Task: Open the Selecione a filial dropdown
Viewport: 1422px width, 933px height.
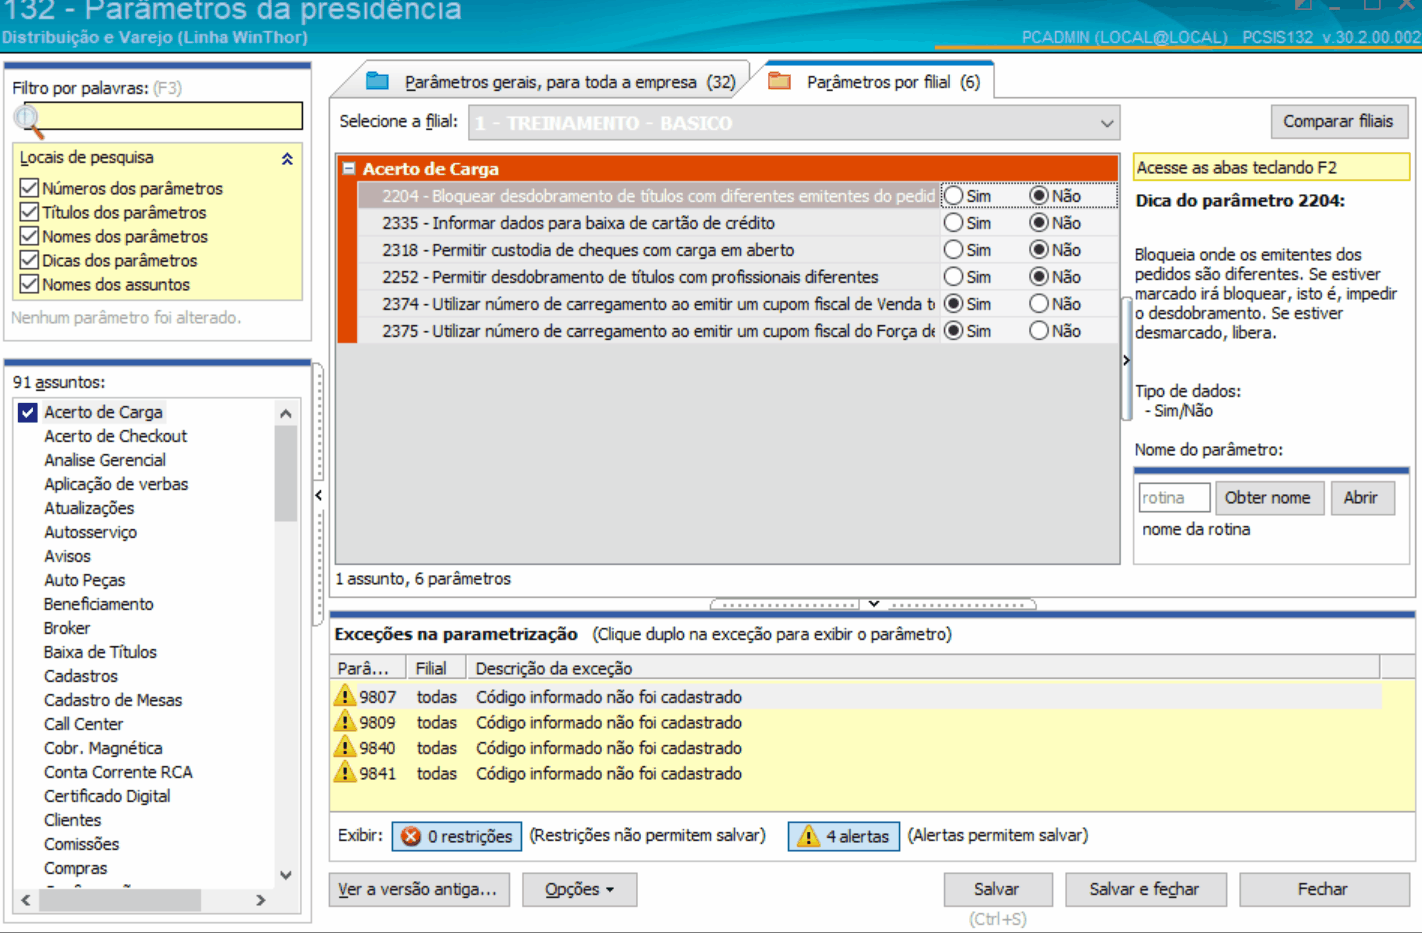Action: (1107, 123)
